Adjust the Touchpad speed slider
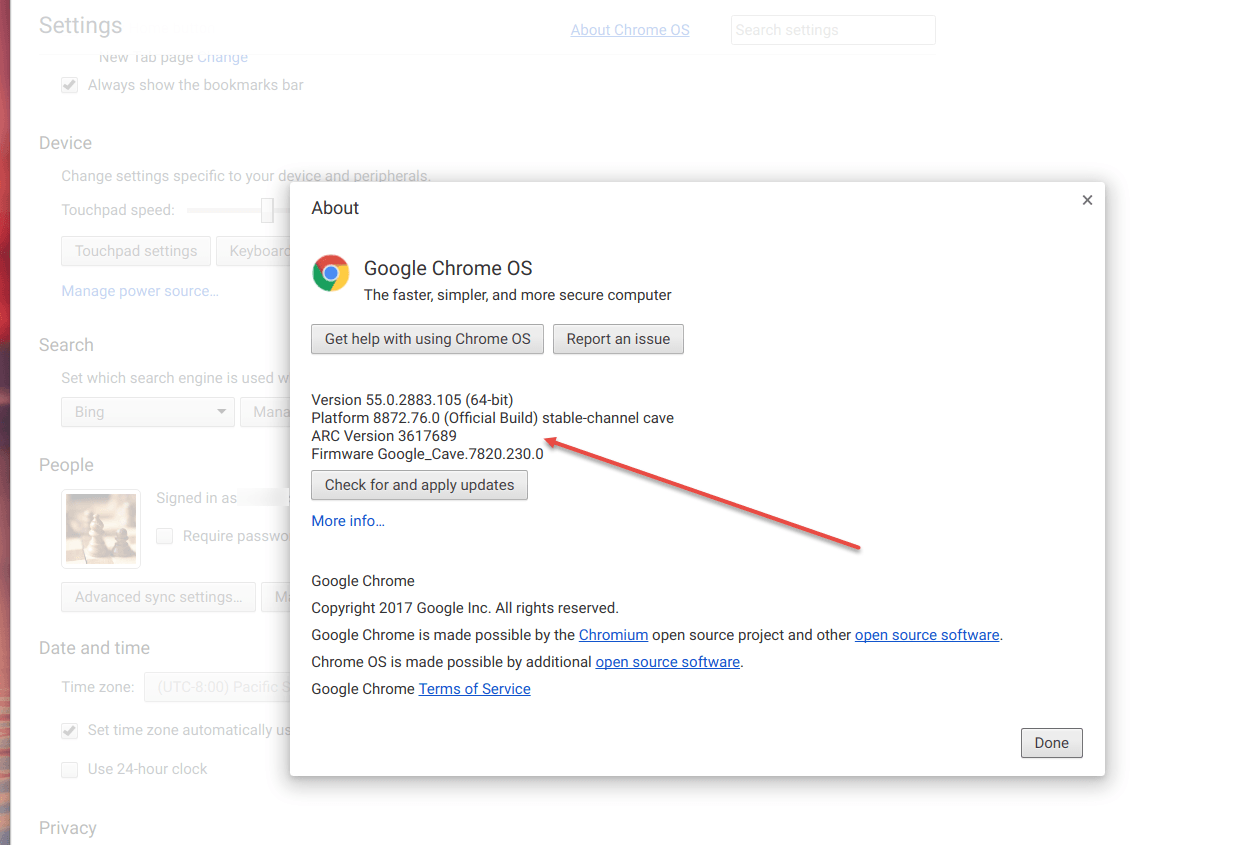The height and width of the screenshot is (845, 1260). [267, 210]
